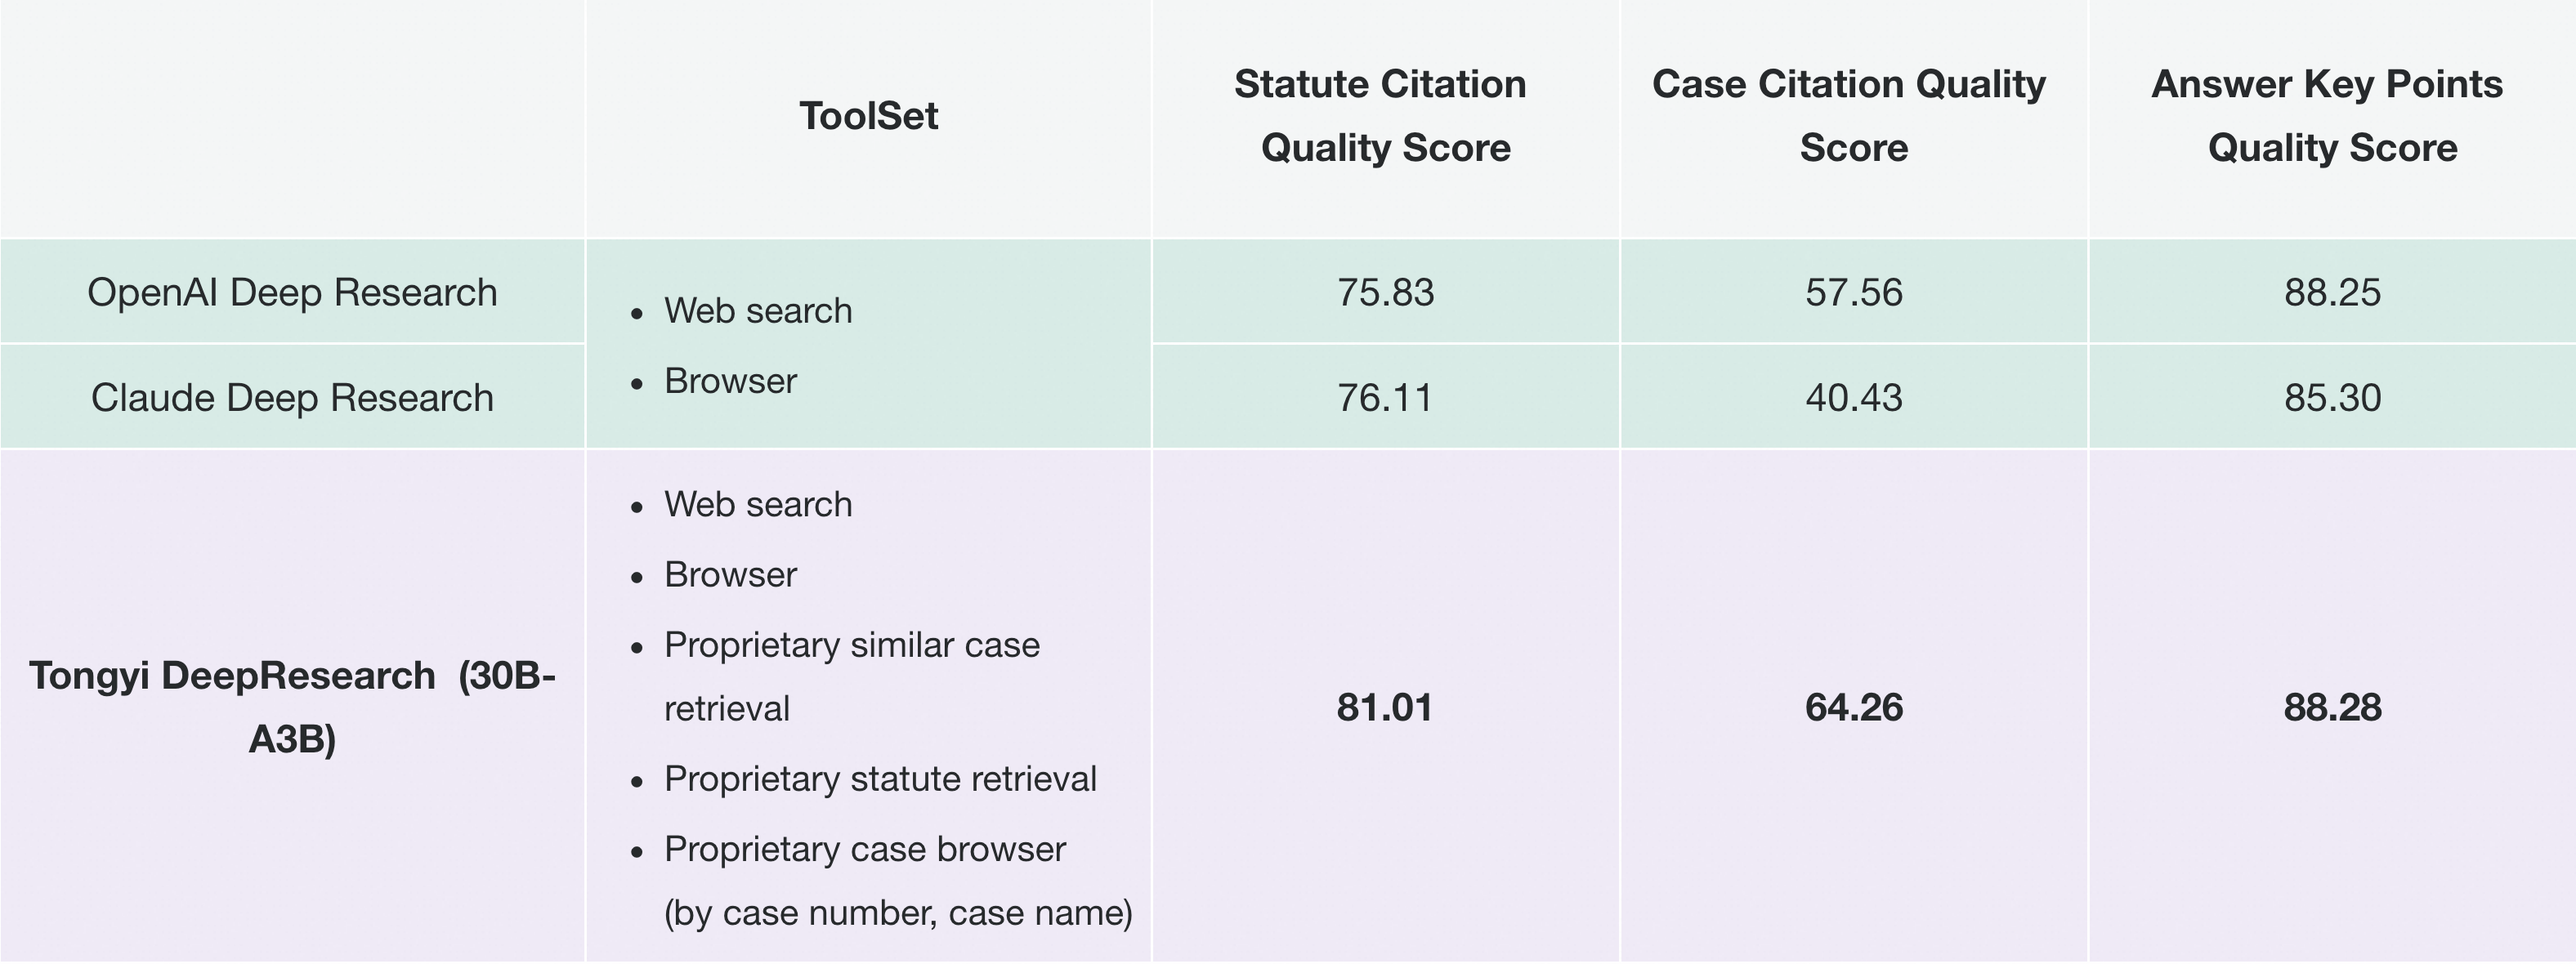Select the Statute Citation Quality Score header

coord(1384,116)
